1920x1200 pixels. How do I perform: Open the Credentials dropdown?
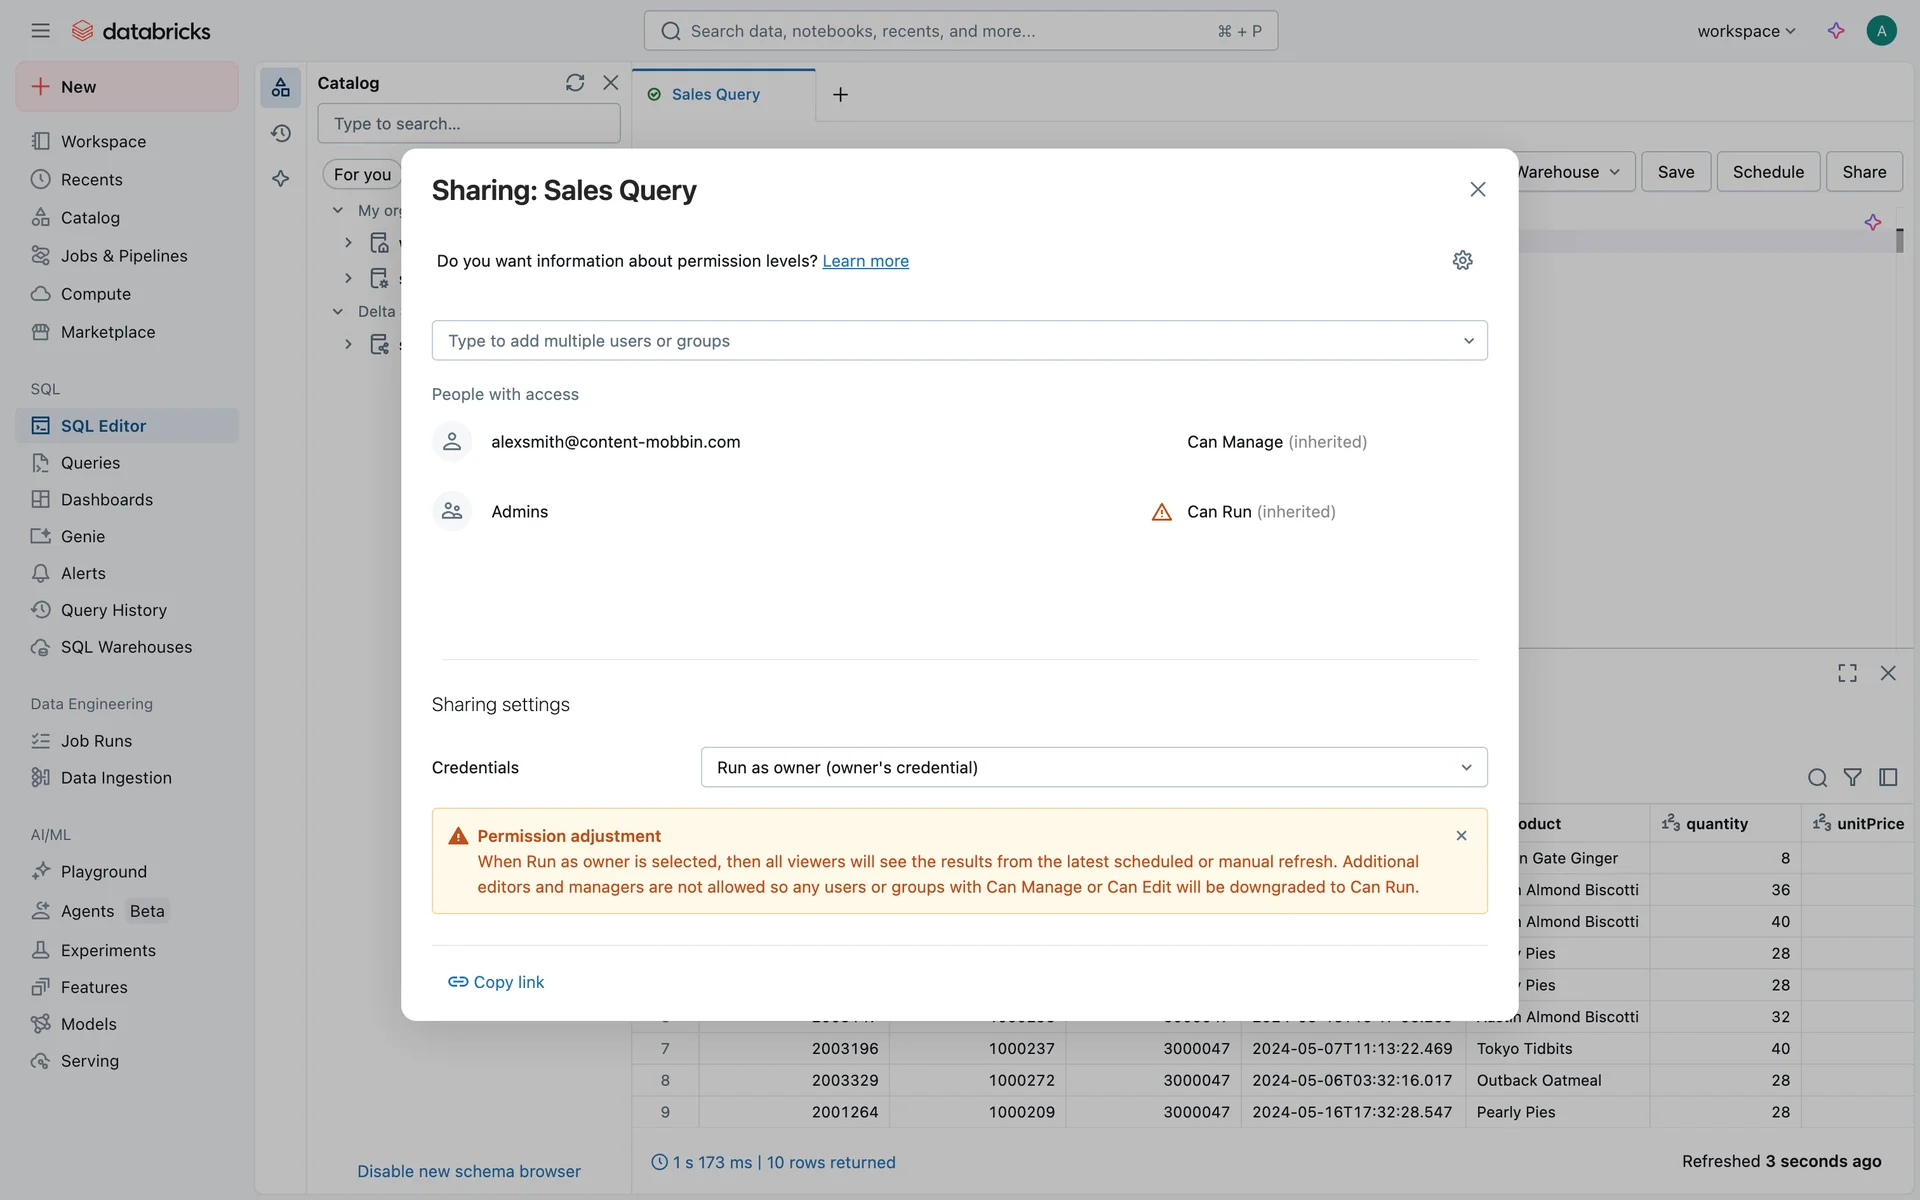point(1093,767)
